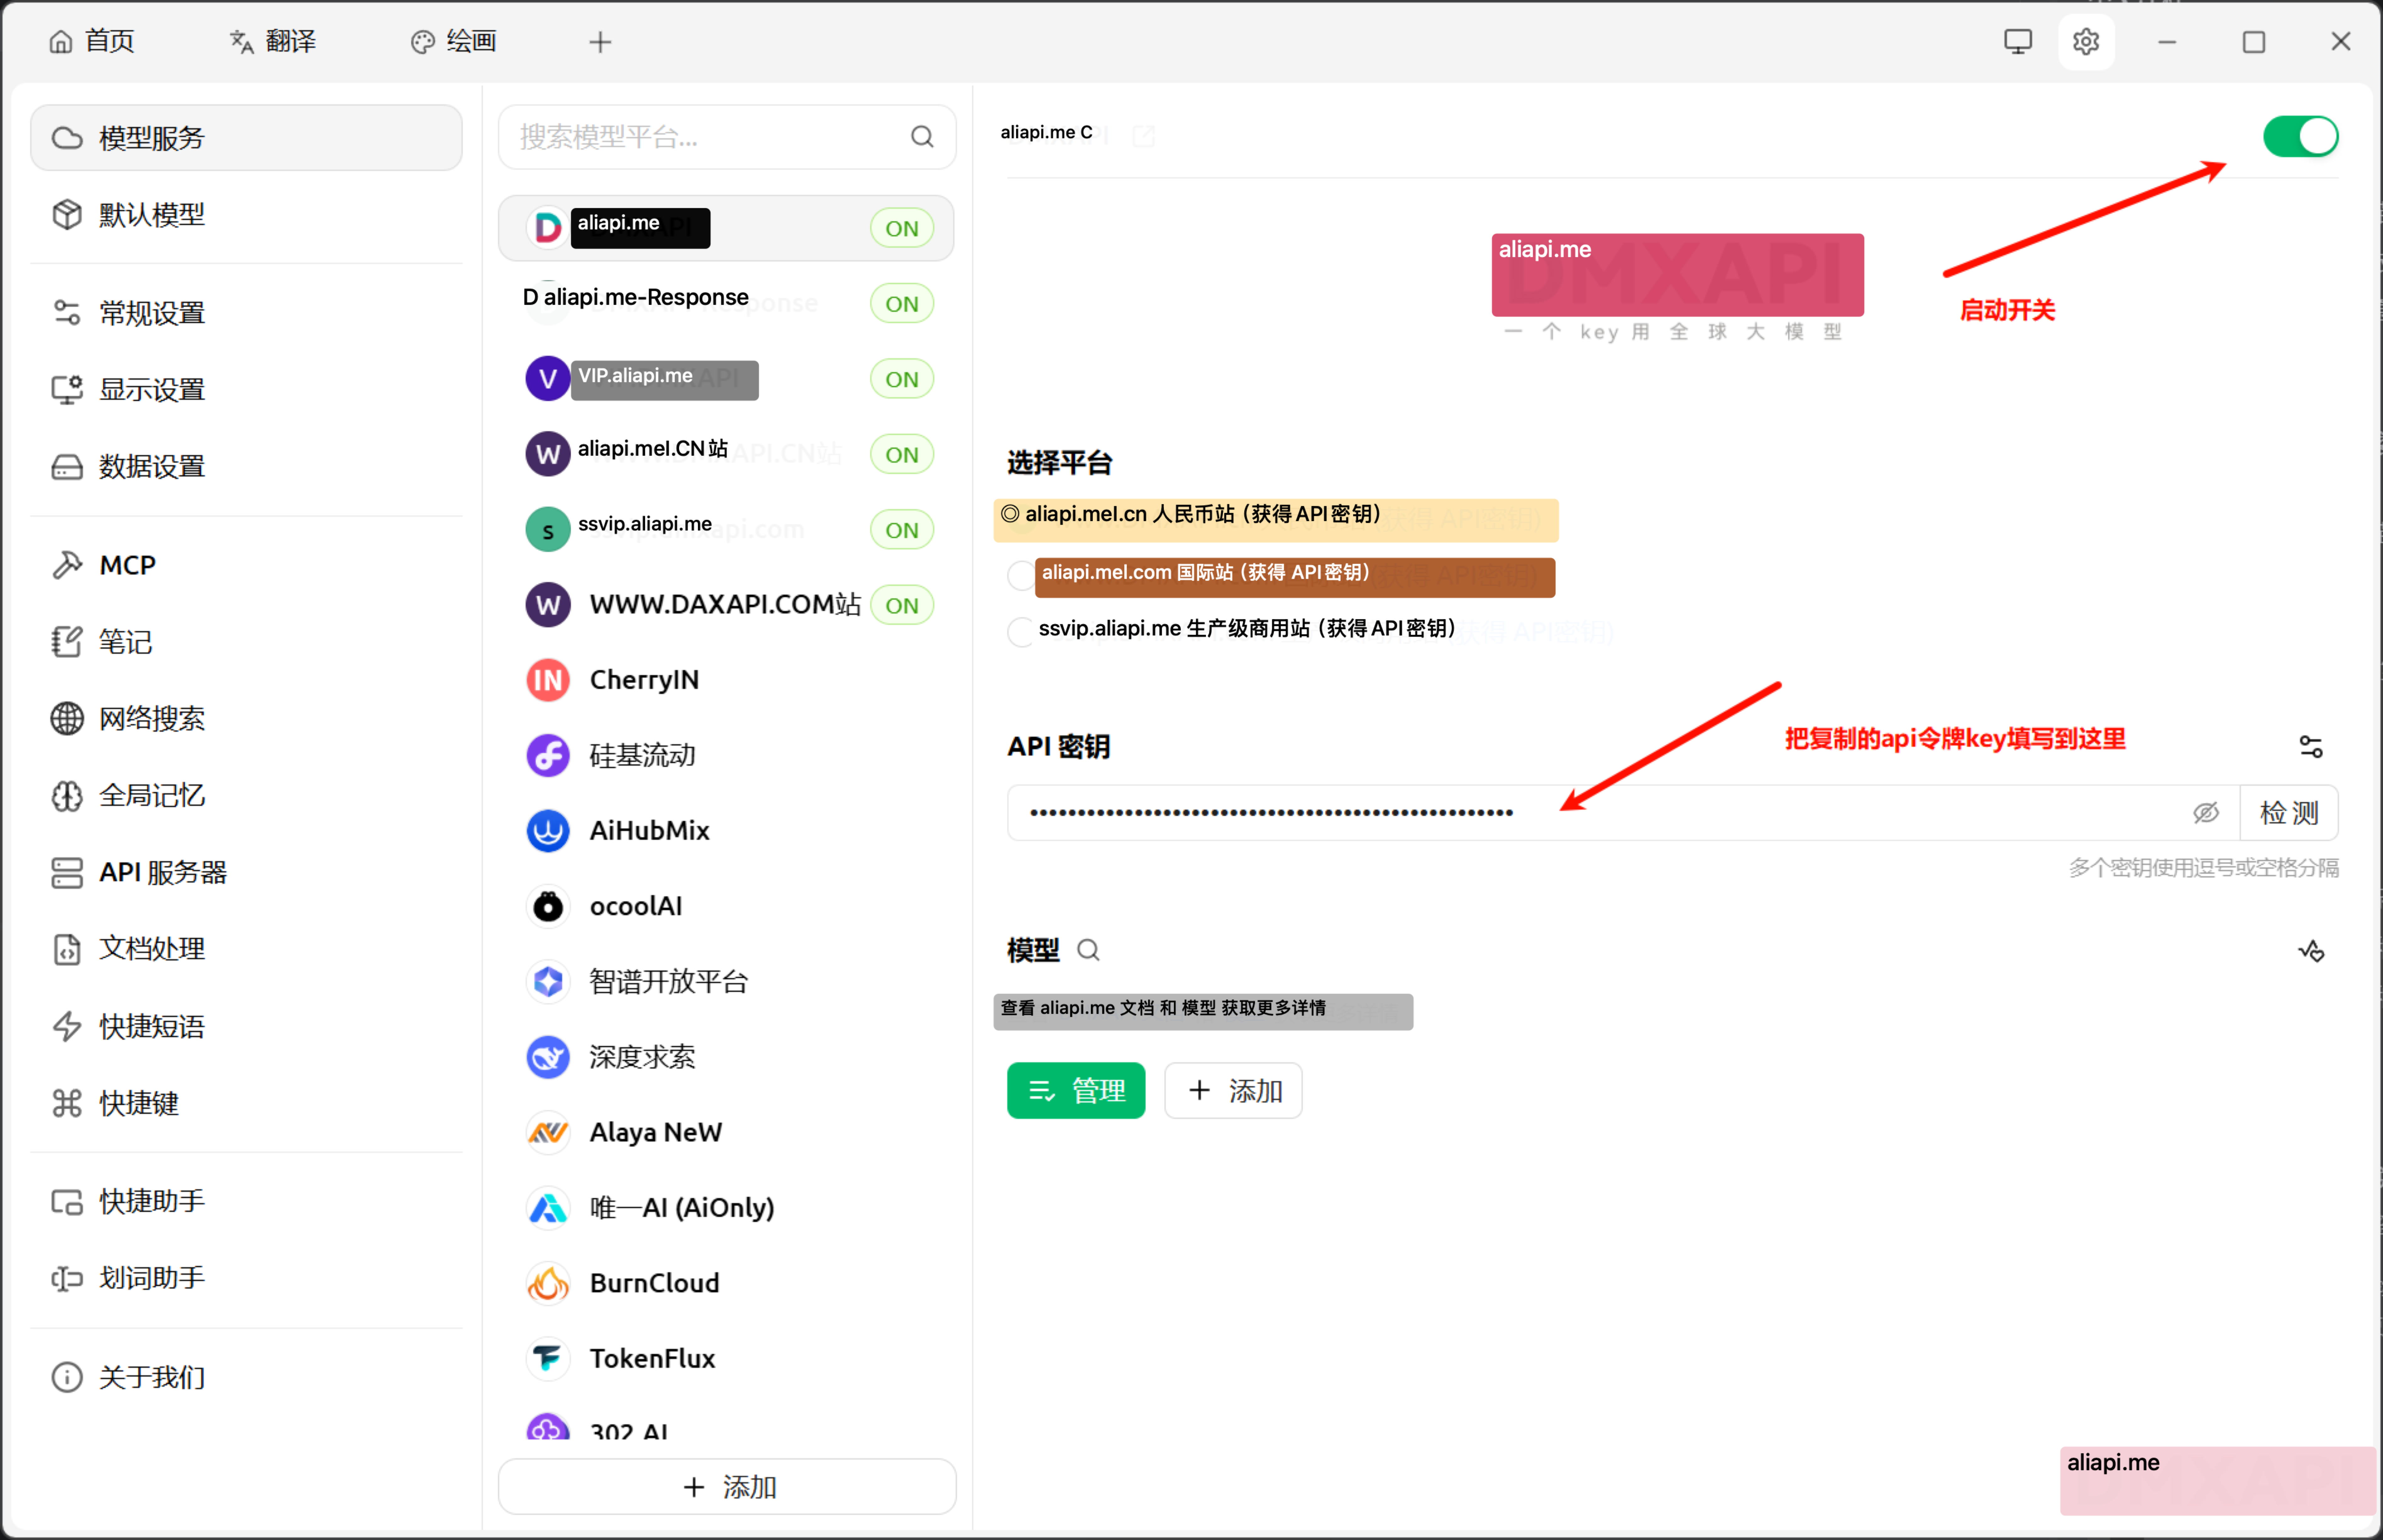Select aliapi.mel.CN站 provider row
Viewport: 2383px width, 1540px height.
[x=726, y=454]
